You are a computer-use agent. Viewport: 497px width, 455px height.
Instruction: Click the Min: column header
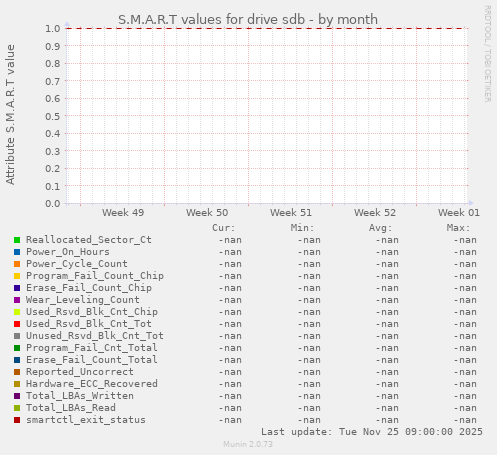click(302, 228)
